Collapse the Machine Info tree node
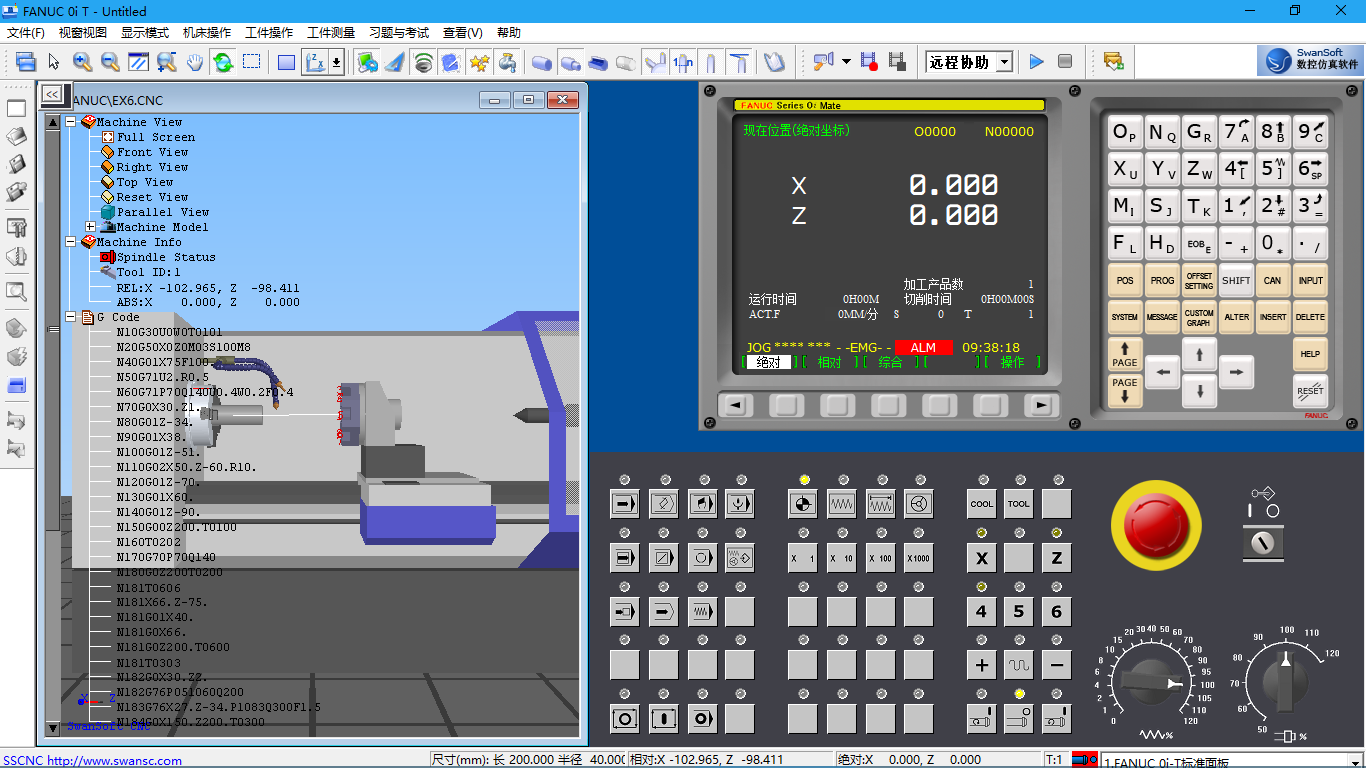This screenshot has width=1366, height=768. tap(71, 242)
